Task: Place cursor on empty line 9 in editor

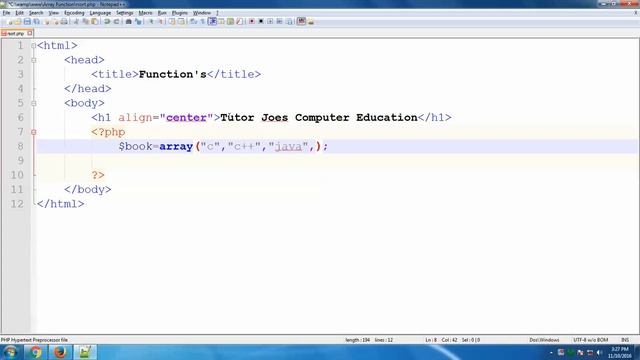Action: (x=337, y=161)
